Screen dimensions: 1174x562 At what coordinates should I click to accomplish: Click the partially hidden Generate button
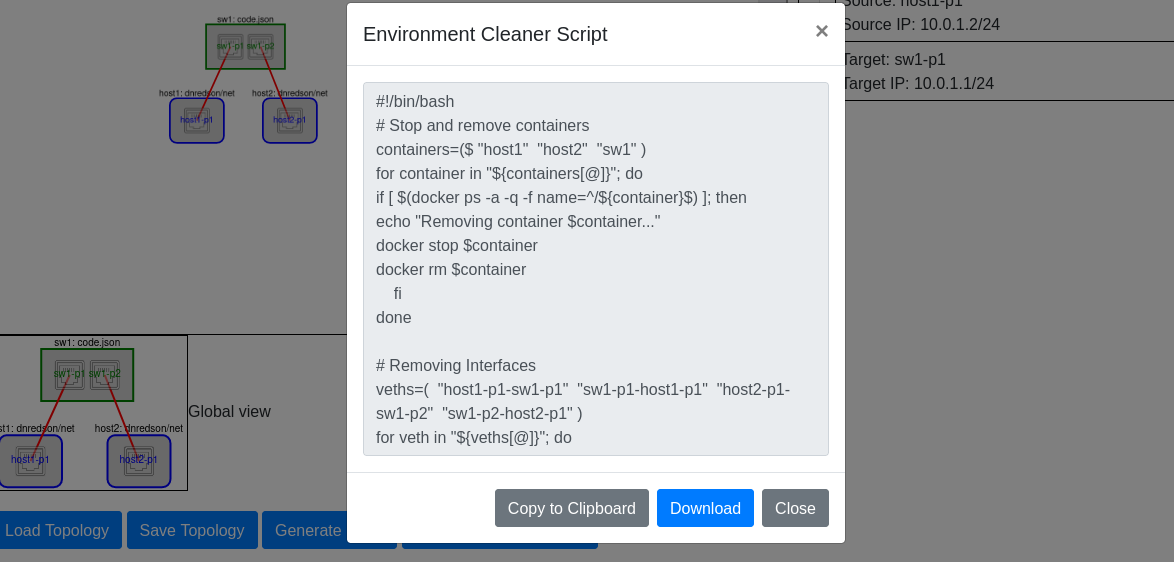tap(305, 530)
